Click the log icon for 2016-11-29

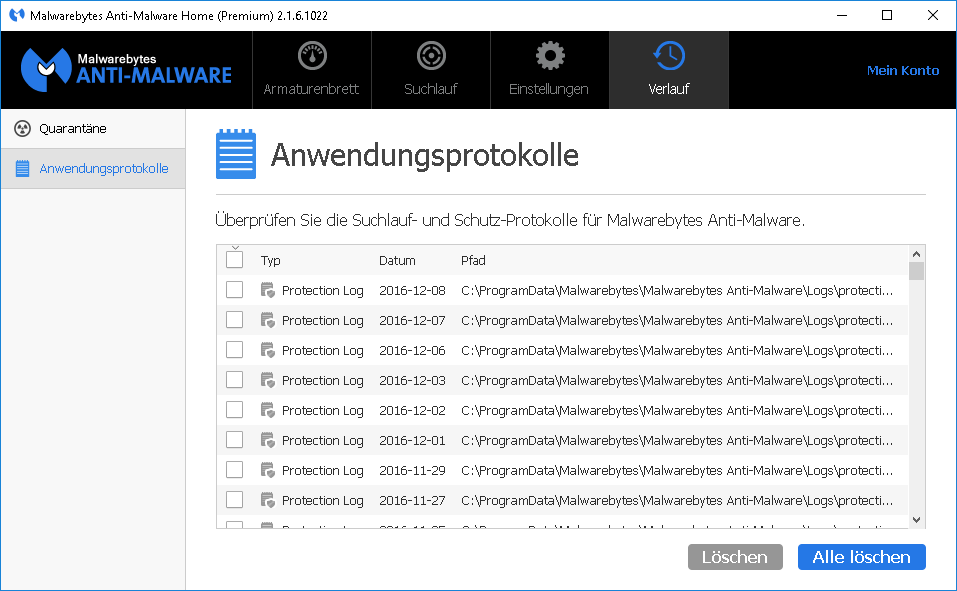point(268,470)
